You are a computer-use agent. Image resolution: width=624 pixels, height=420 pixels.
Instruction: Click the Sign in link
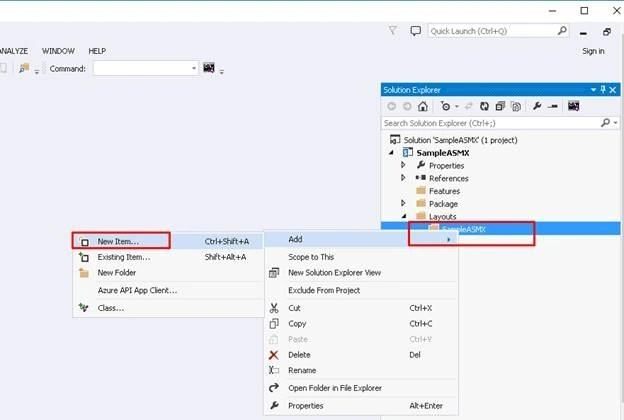593,51
